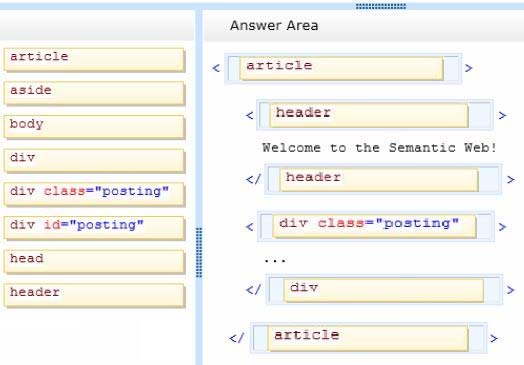Viewport: 524px width, 365px height.
Task: Select div class="posting" tile in source list
Action: coord(94,195)
